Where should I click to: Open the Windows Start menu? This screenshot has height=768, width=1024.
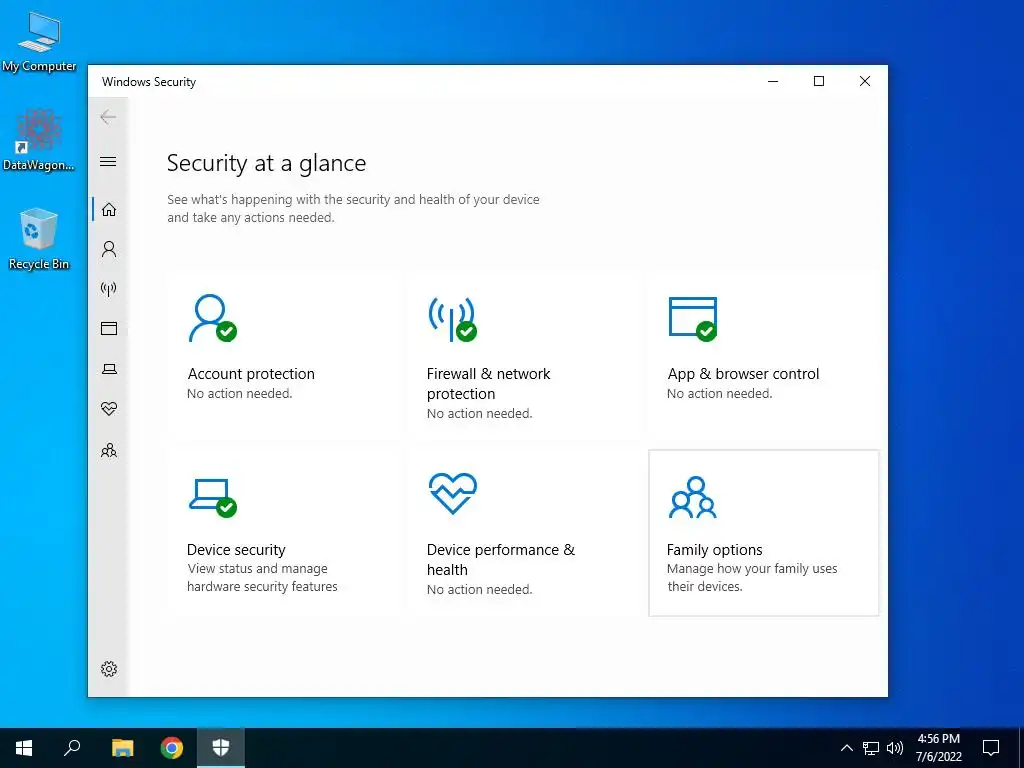(x=24, y=748)
